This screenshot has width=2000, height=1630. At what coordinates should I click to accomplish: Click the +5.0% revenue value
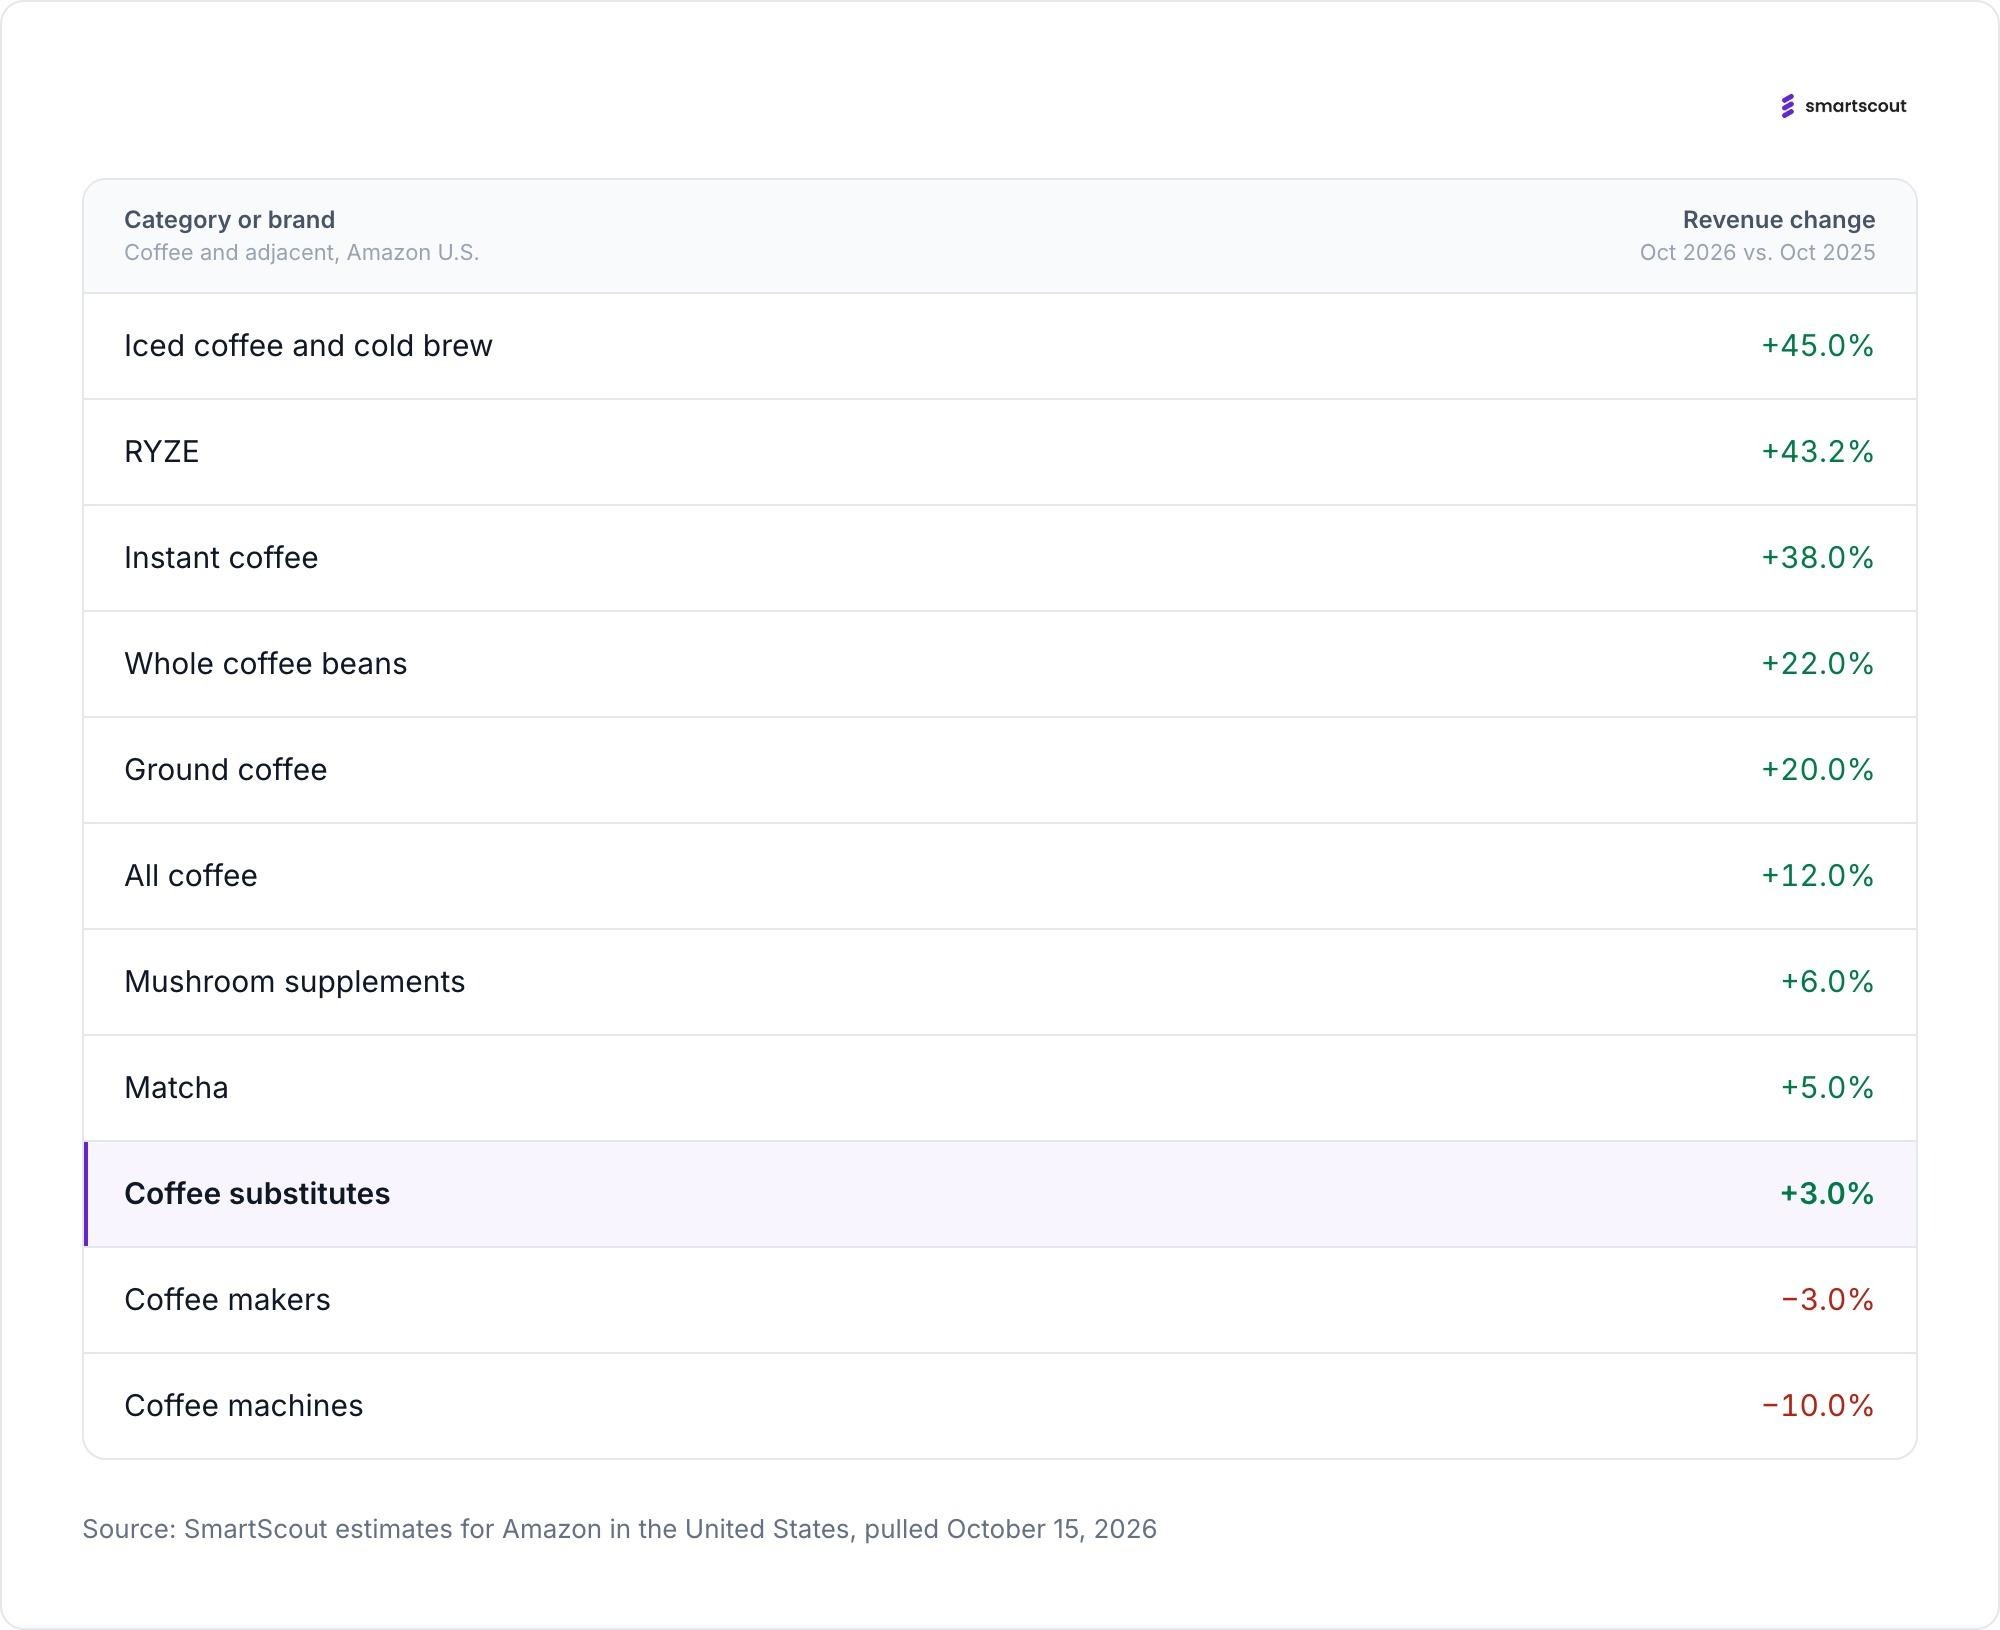click(x=1828, y=1088)
